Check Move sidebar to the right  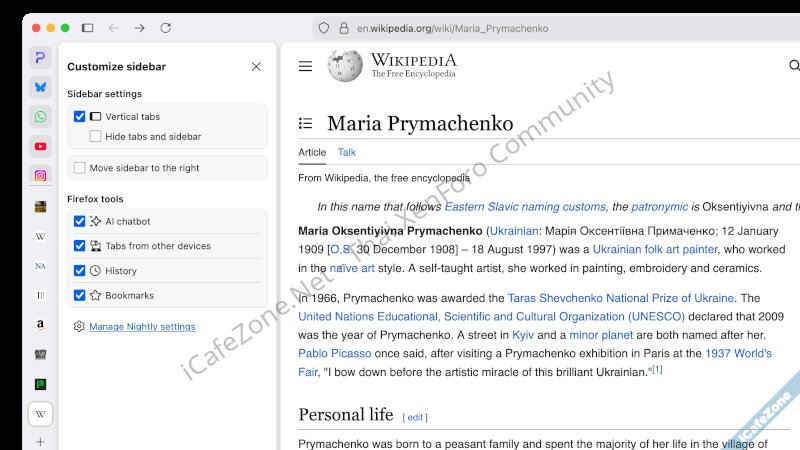[80, 168]
